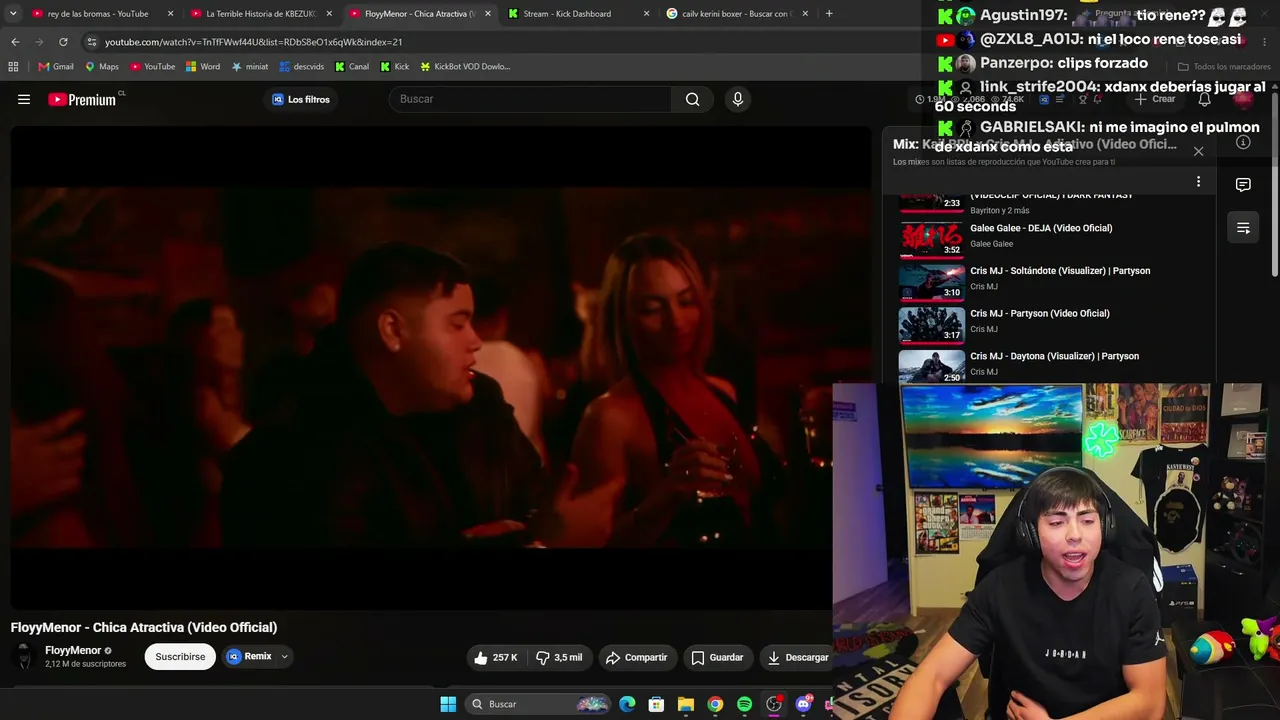Activate voice search microphone
This screenshot has height=720, width=1280.
pyautogui.click(x=738, y=99)
